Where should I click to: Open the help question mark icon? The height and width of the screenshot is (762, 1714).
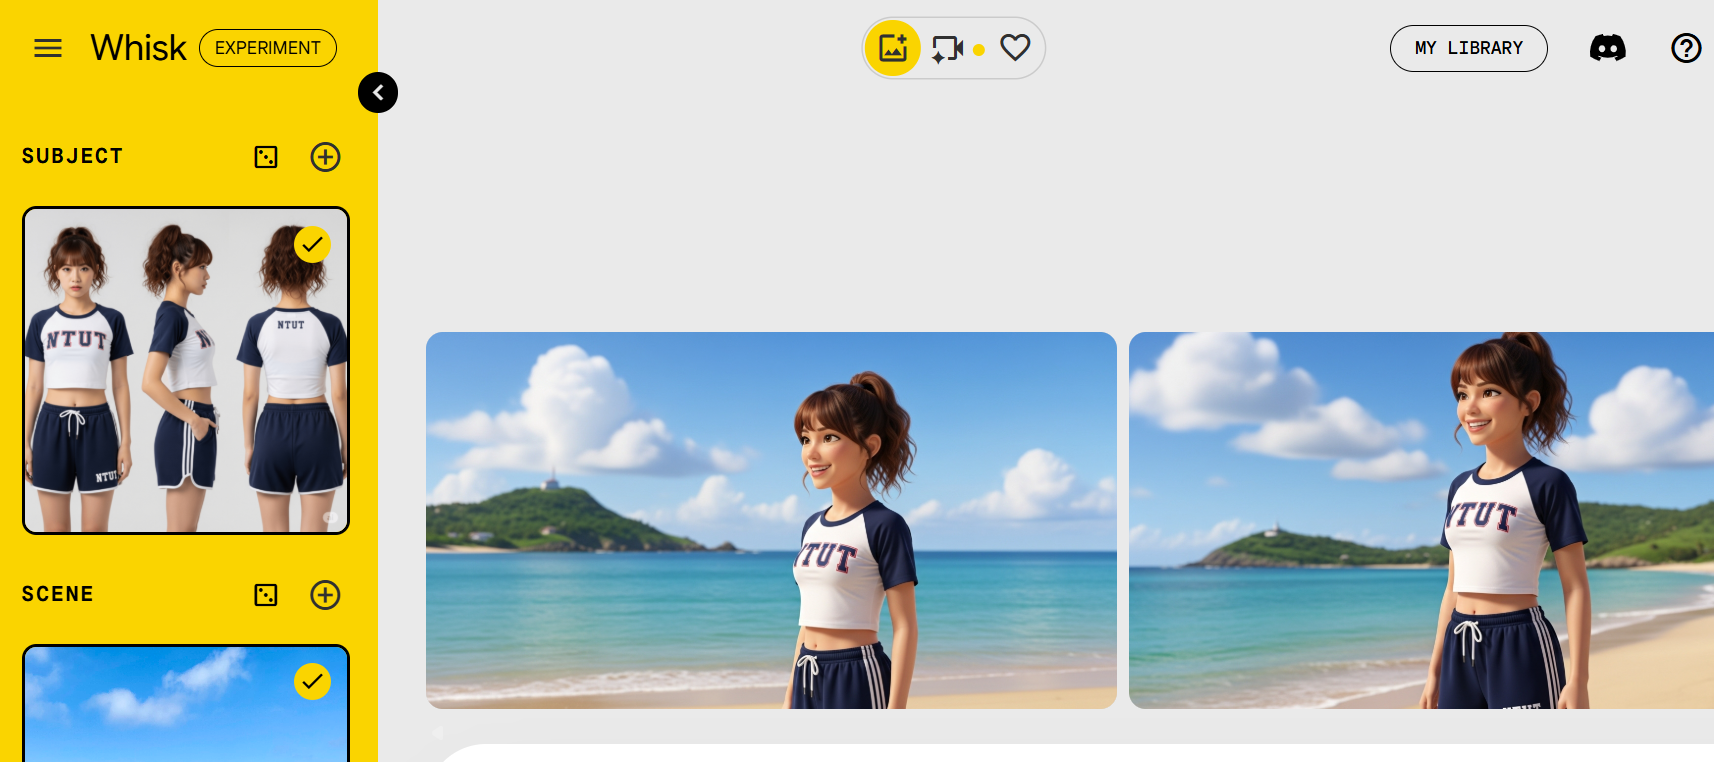tap(1686, 48)
